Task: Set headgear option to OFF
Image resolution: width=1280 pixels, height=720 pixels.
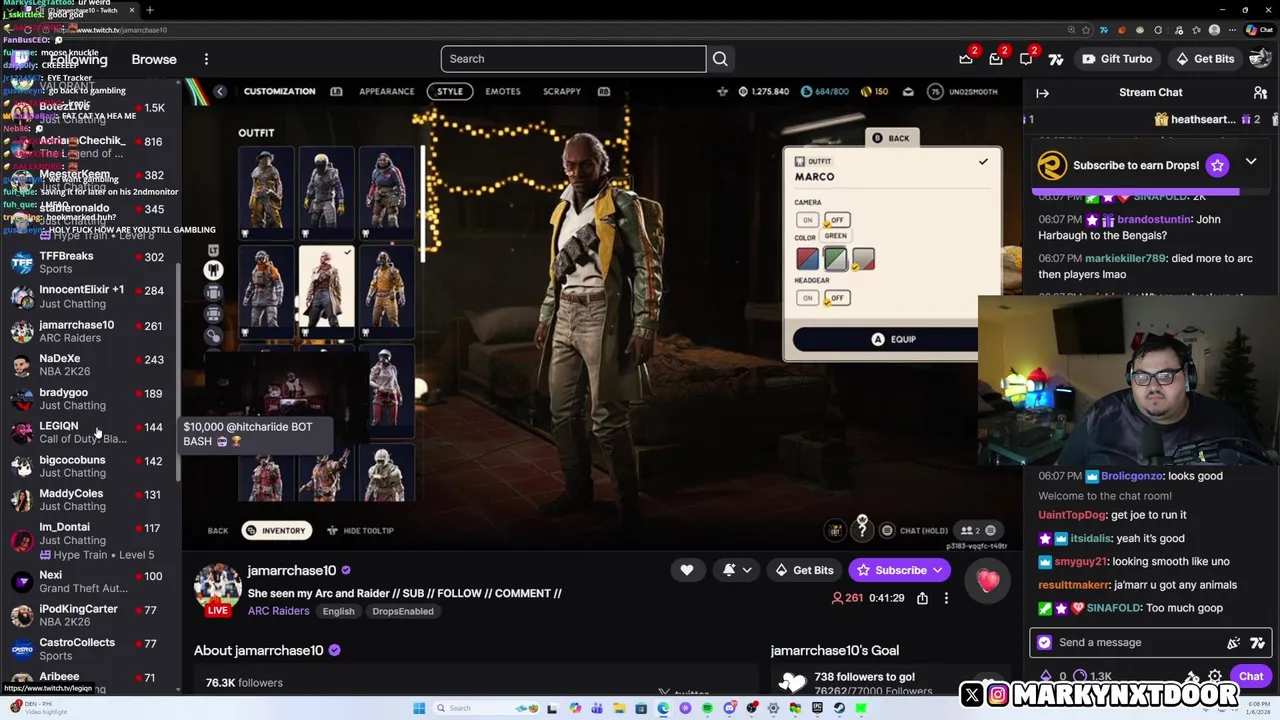Action: (836, 298)
